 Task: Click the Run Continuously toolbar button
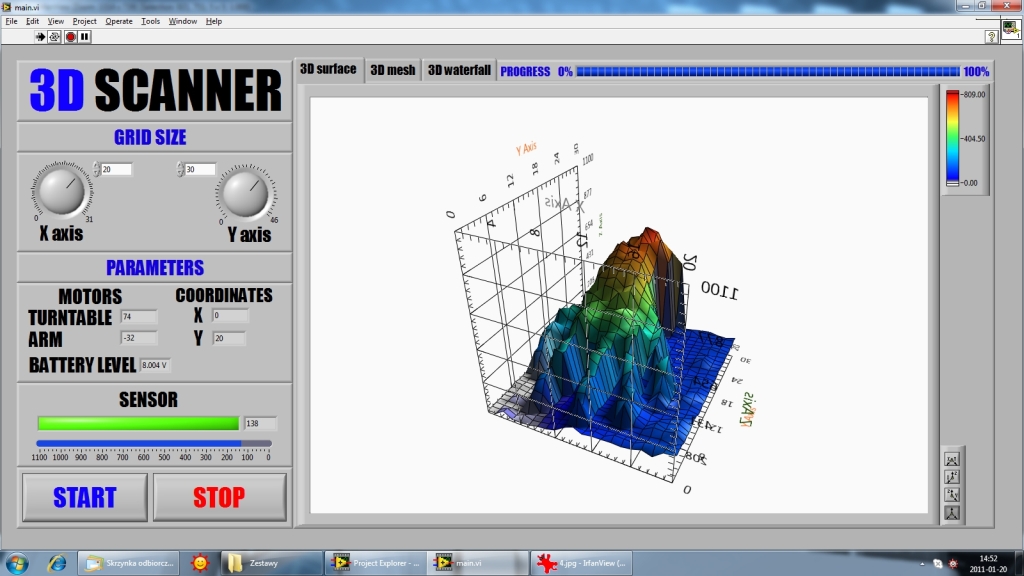pyautogui.click(x=54, y=37)
